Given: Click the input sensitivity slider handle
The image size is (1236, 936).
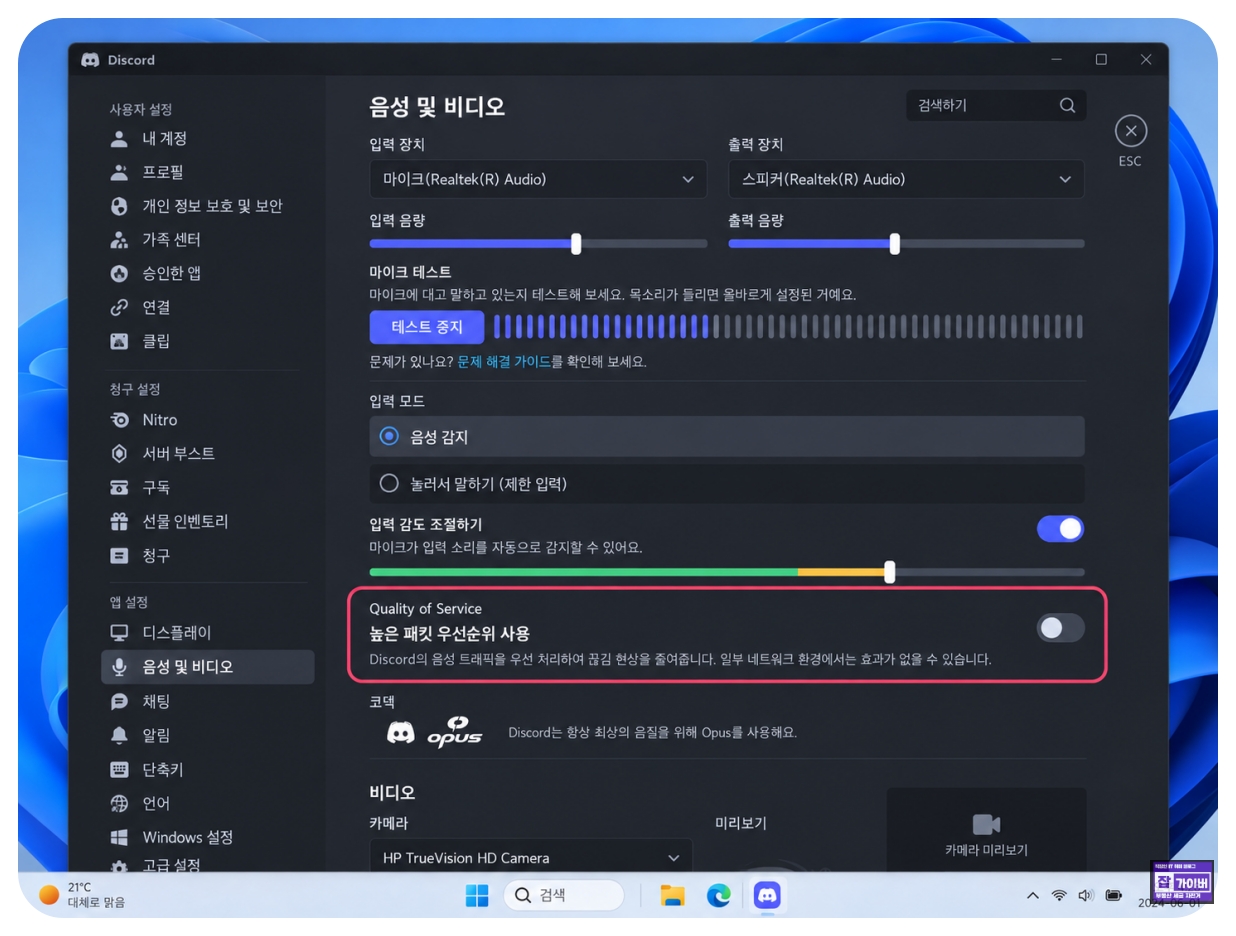Looking at the screenshot, I should click(889, 572).
